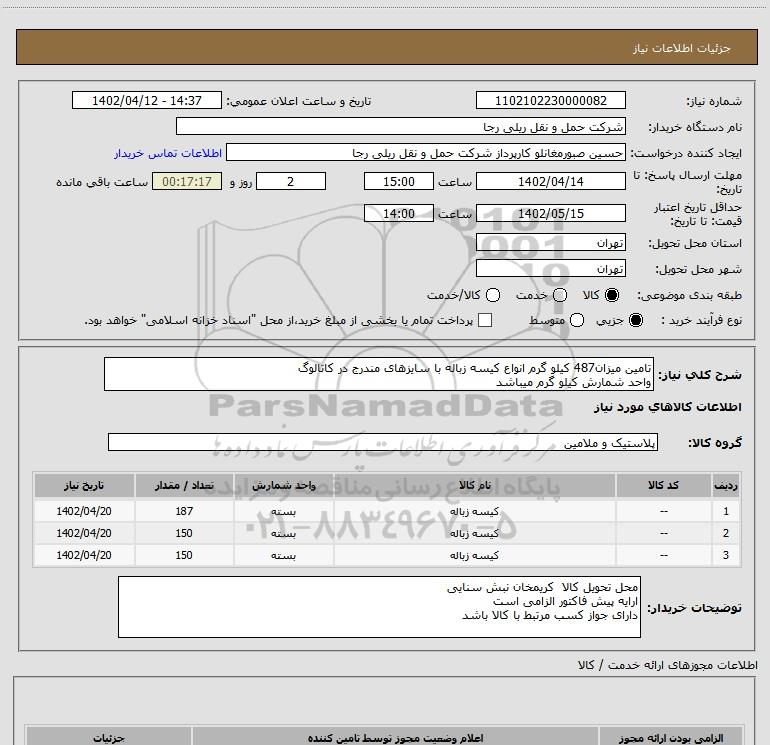Click date 1402/04/20 in row 2

(84, 533)
